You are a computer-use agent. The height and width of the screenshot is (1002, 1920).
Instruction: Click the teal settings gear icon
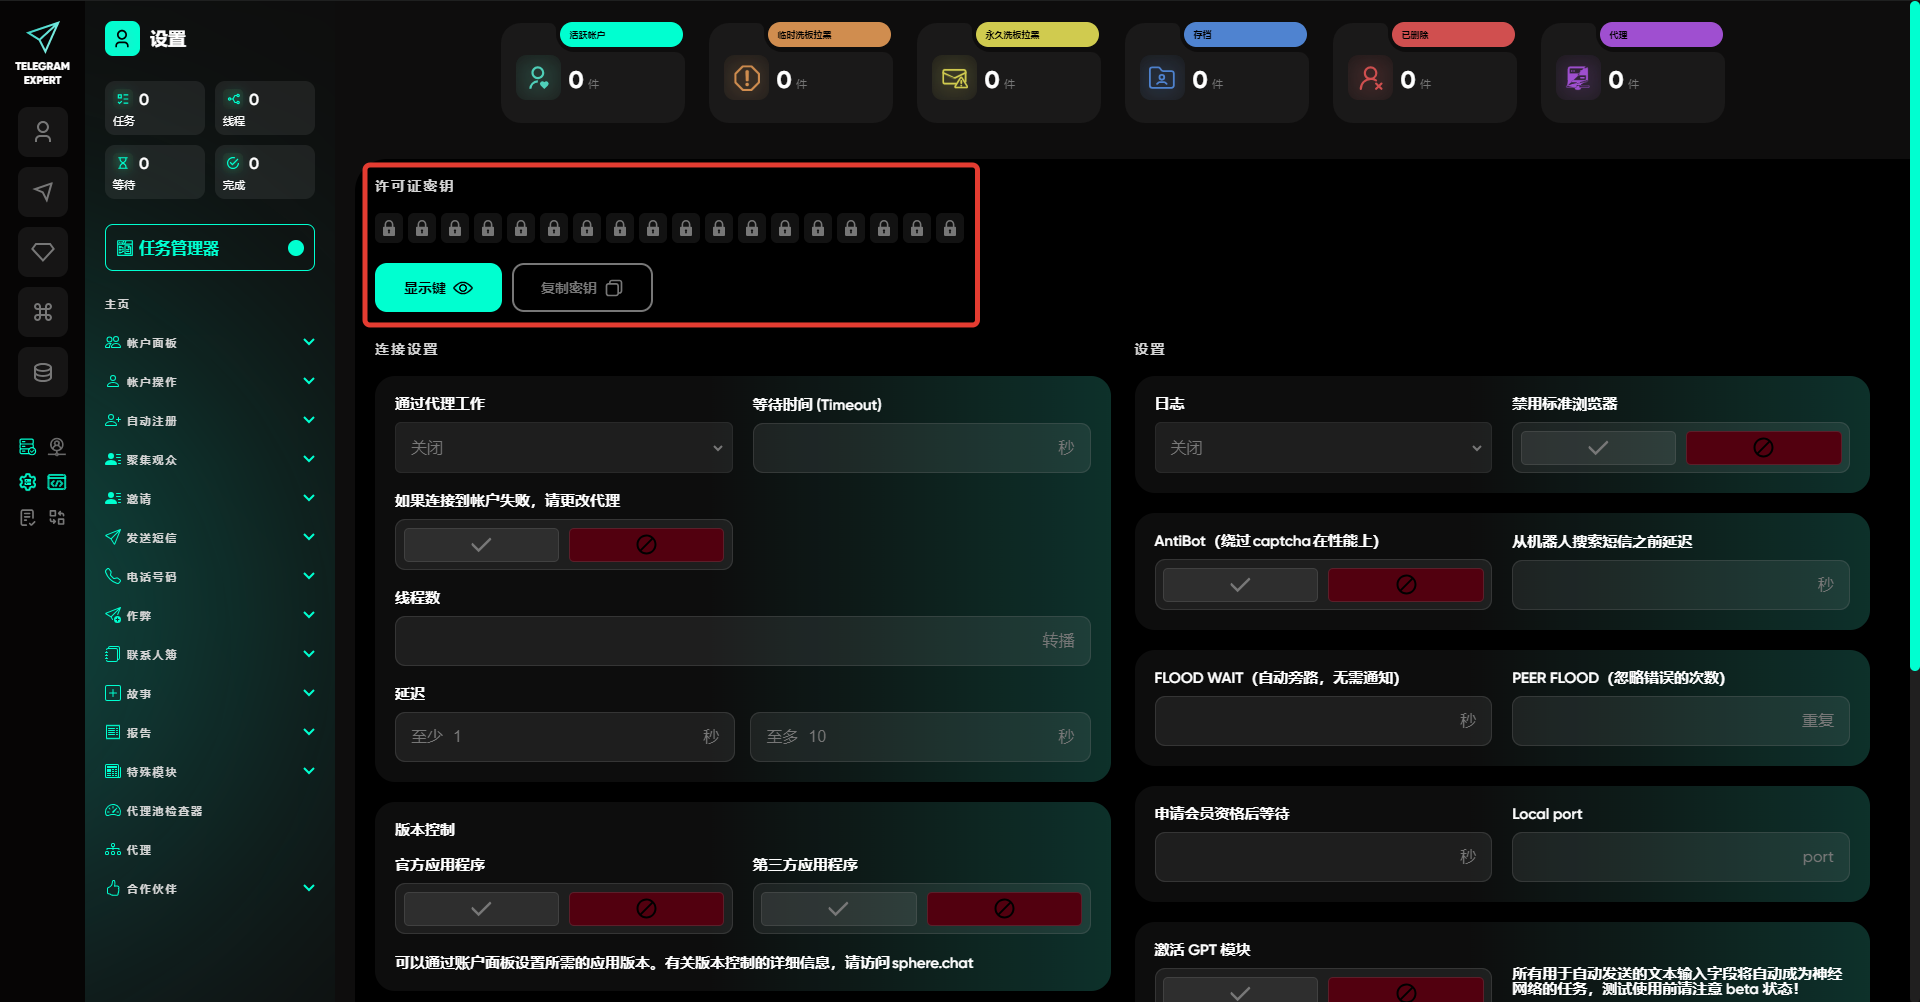point(28,482)
